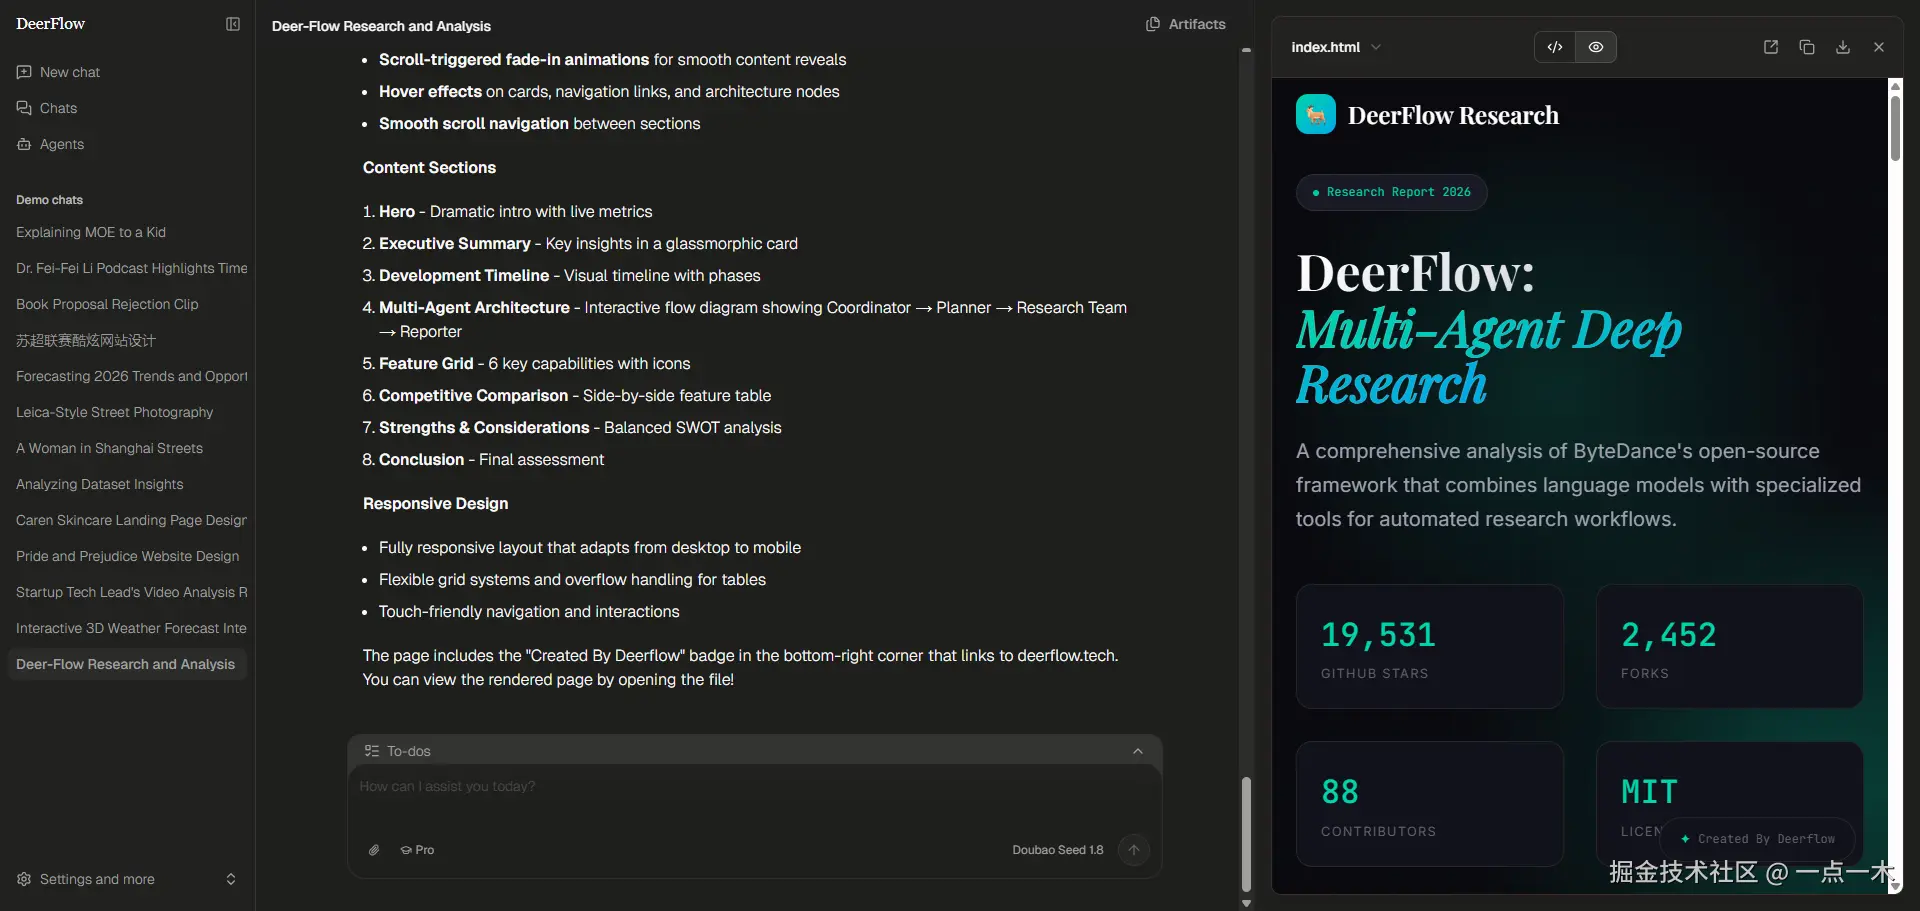
Task: Open the Agents page
Action: (x=127, y=144)
